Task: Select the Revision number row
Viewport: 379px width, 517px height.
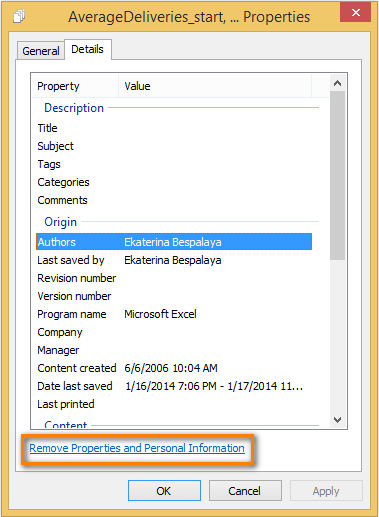Action: pyautogui.click(x=174, y=278)
